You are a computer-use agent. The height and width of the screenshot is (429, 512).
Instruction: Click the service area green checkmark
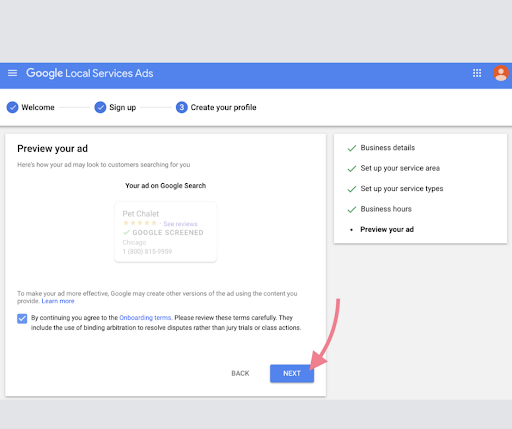coord(352,169)
